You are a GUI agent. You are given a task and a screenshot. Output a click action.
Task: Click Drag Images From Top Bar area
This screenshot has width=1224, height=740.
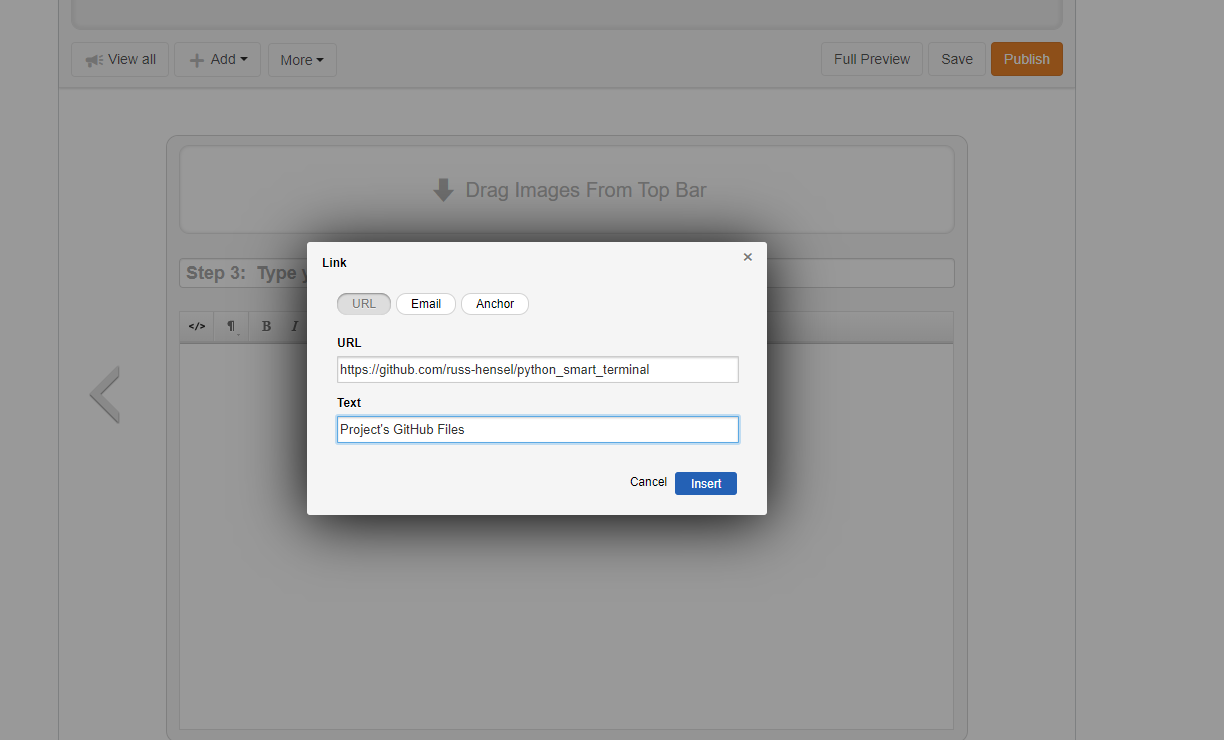(567, 190)
